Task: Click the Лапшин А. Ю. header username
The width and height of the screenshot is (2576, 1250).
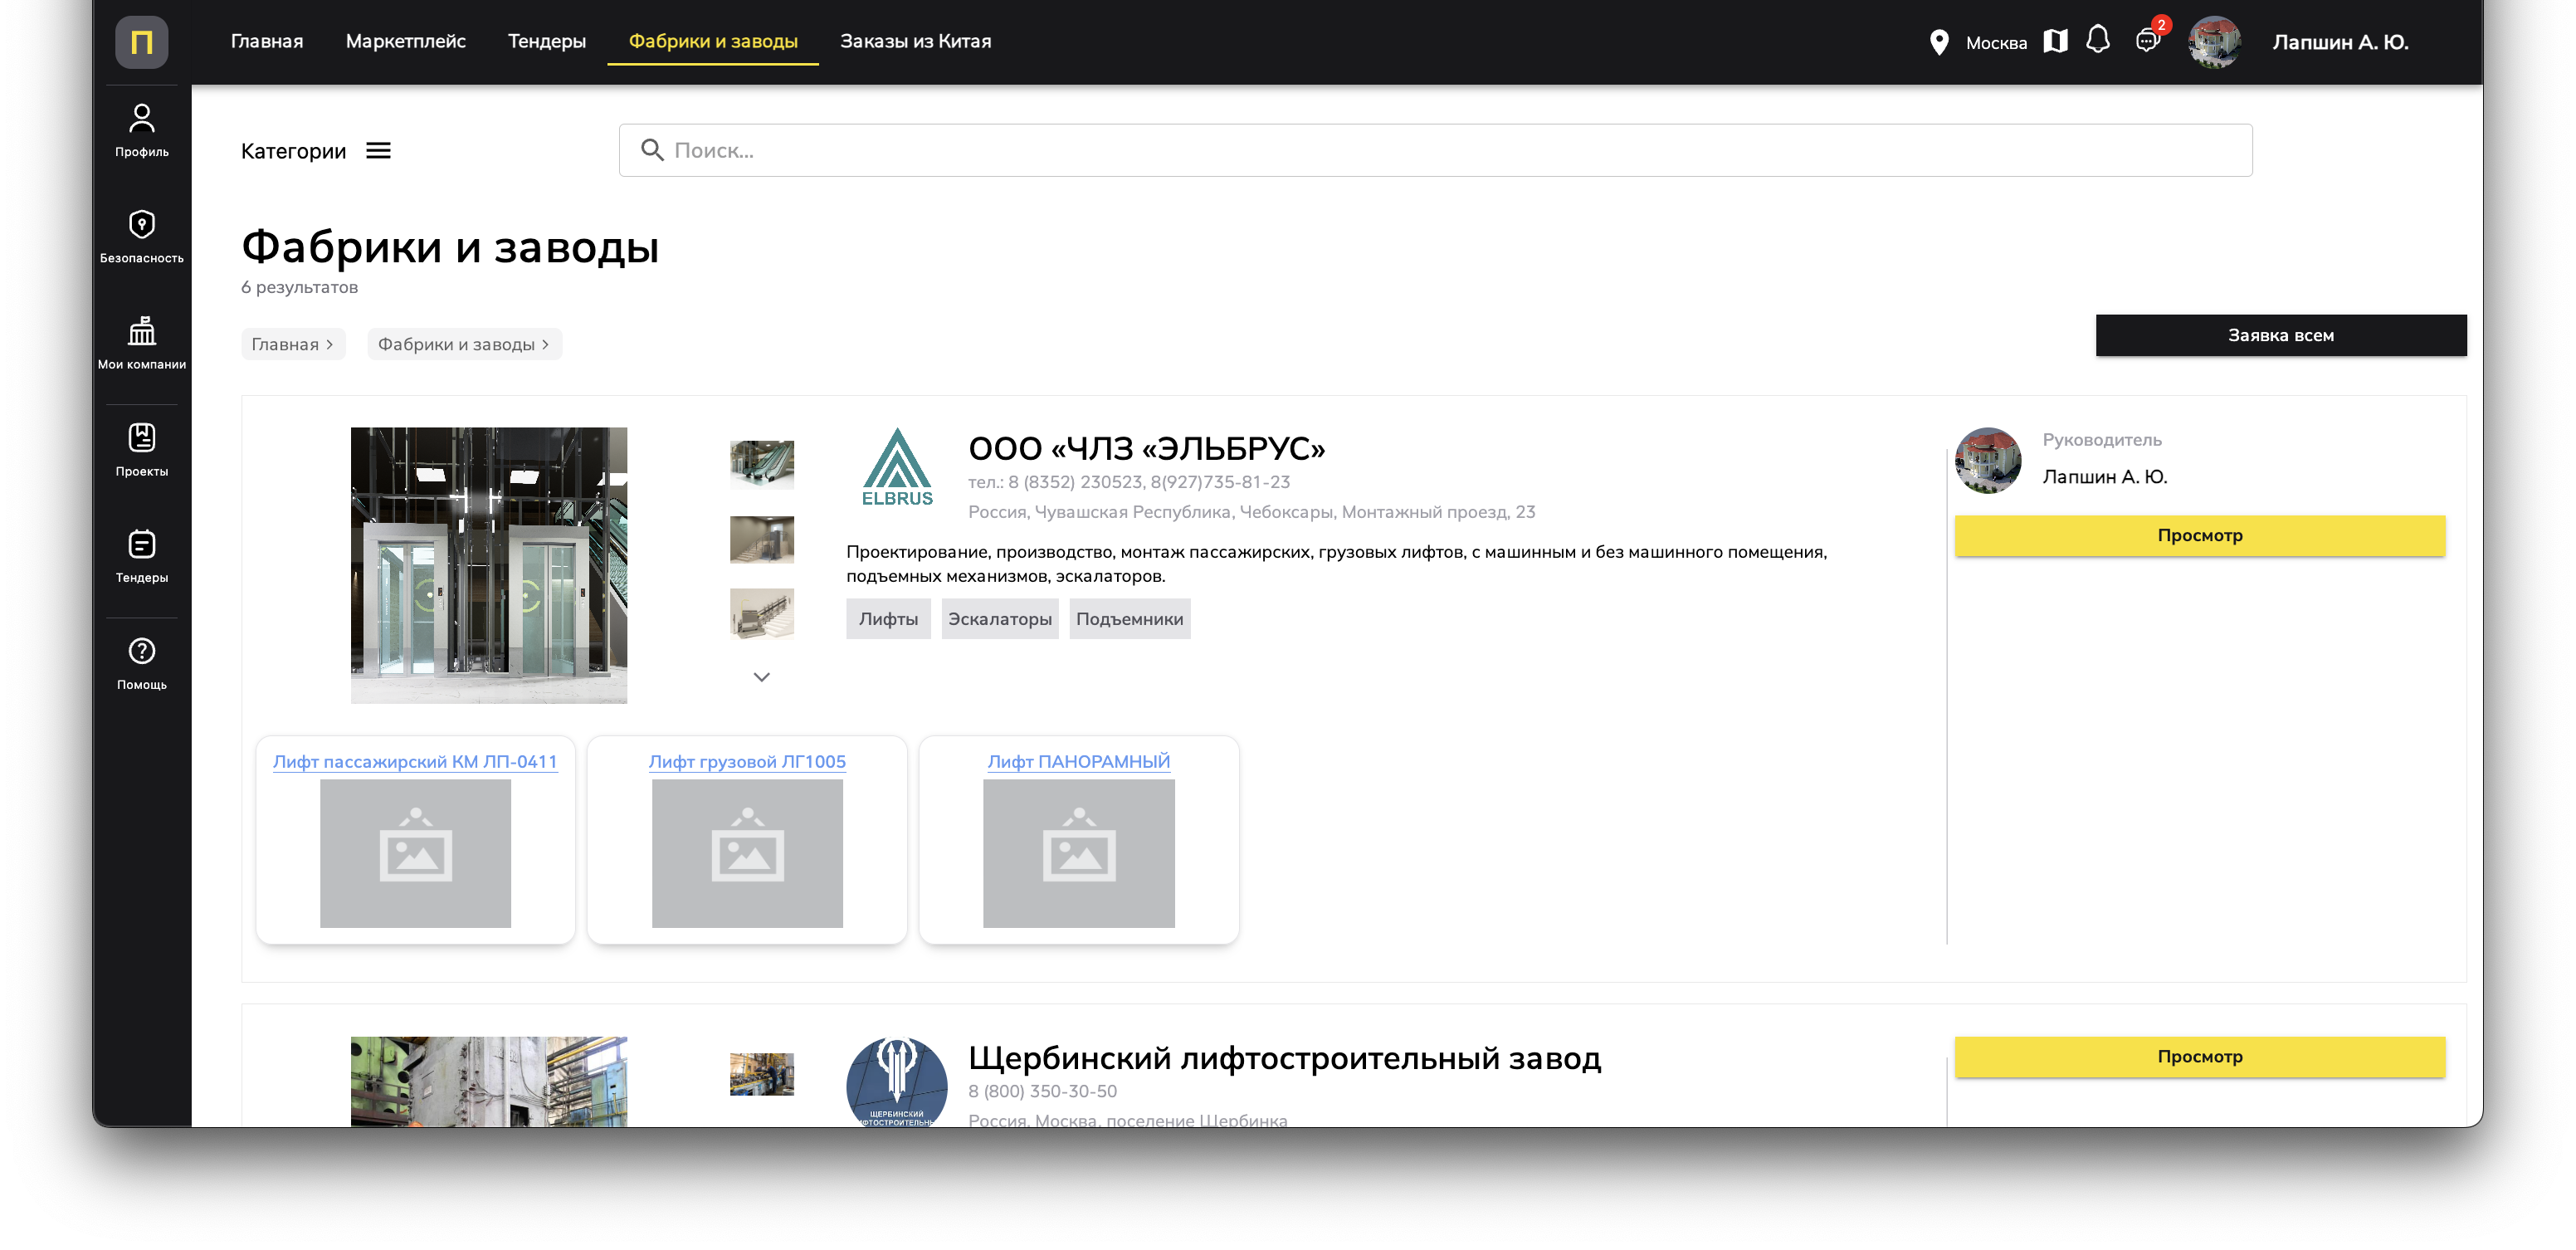Action: 2341,42
